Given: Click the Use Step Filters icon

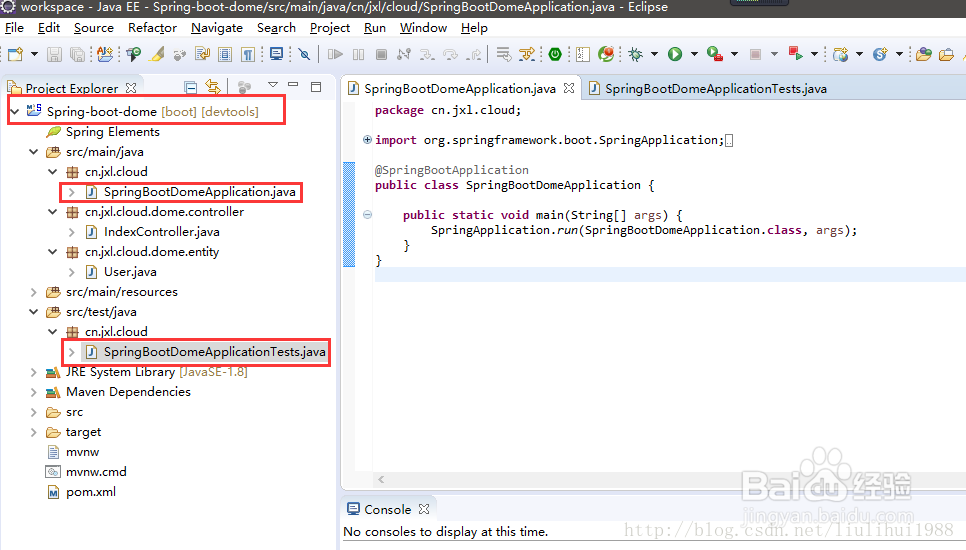Looking at the screenshot, I should pyautogui.click(x=527, y=54).
